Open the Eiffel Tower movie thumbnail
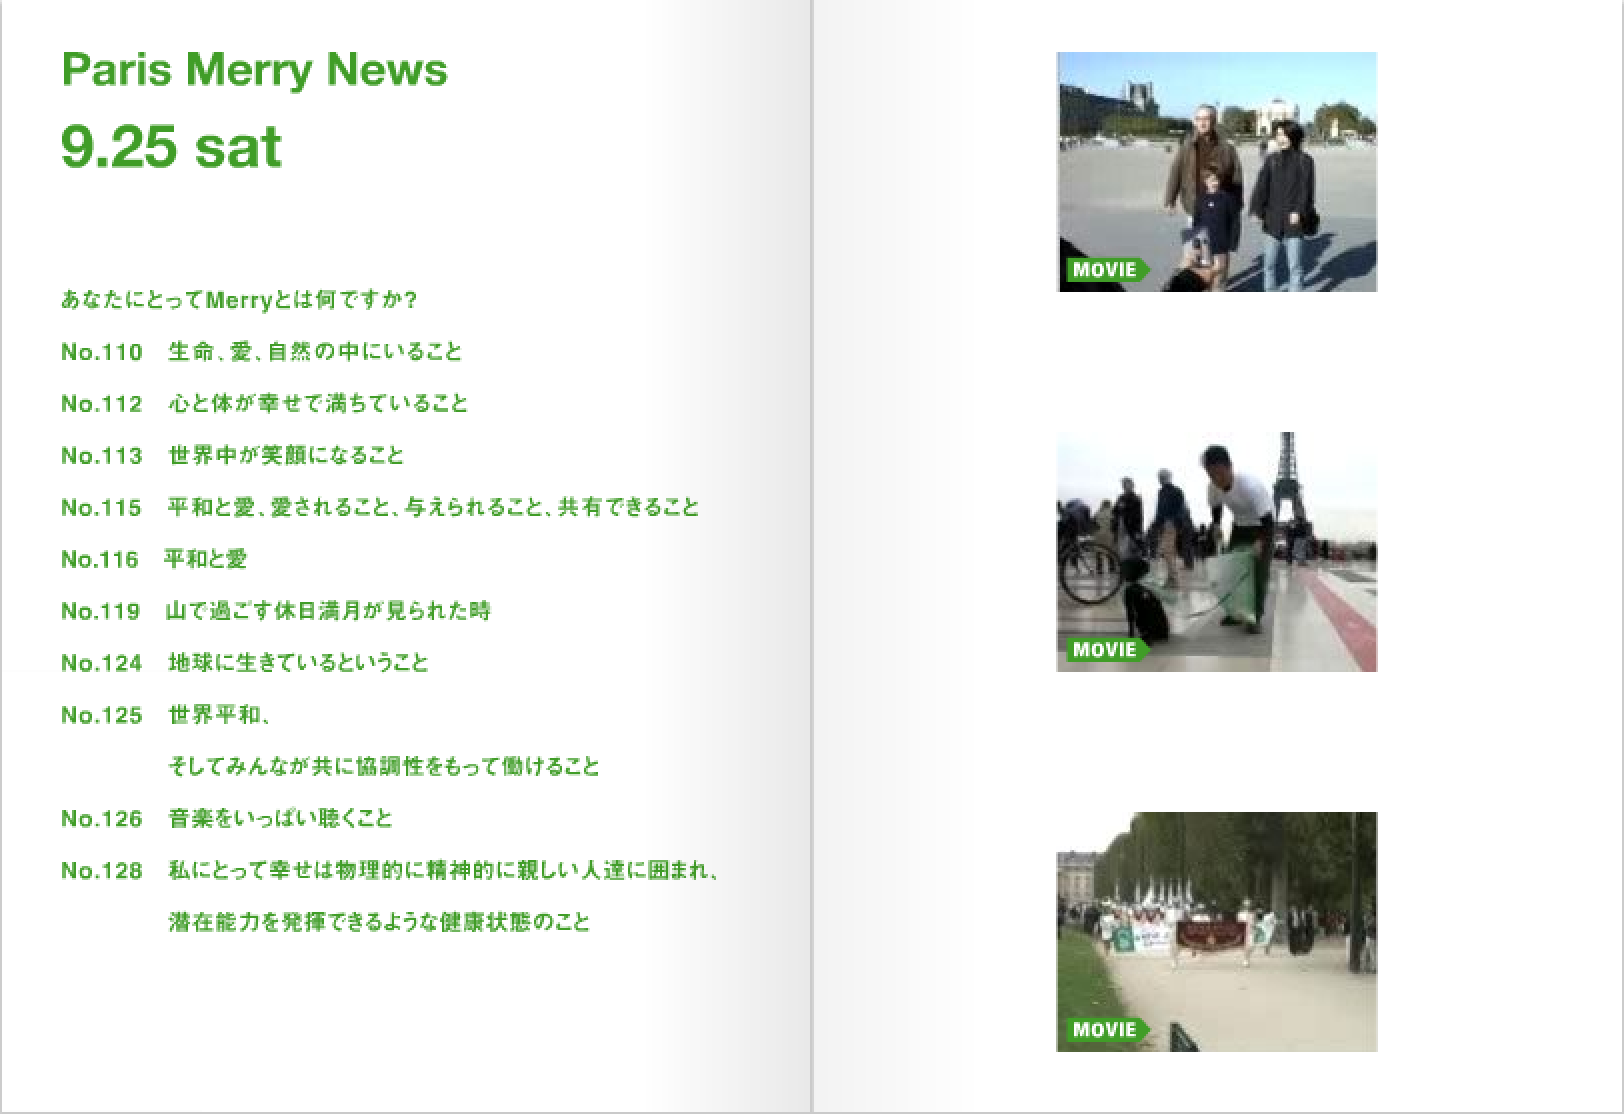 (1217, 552)
